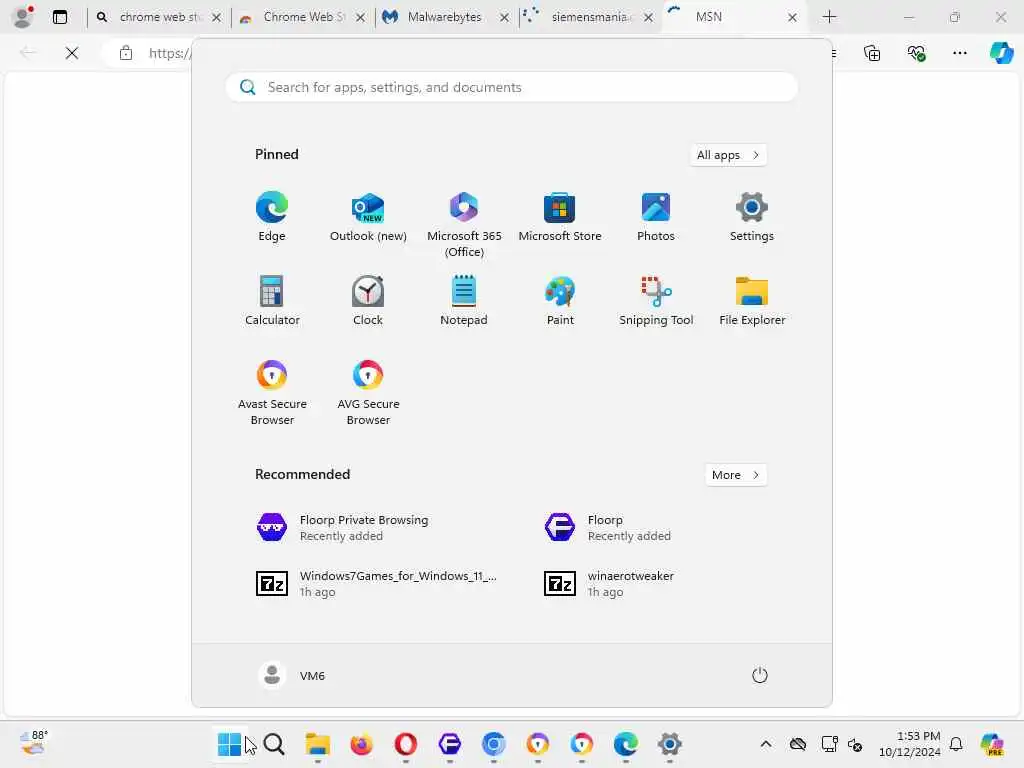Launch the Photos app
The image size is (1024, 768).
pos(656,217)
